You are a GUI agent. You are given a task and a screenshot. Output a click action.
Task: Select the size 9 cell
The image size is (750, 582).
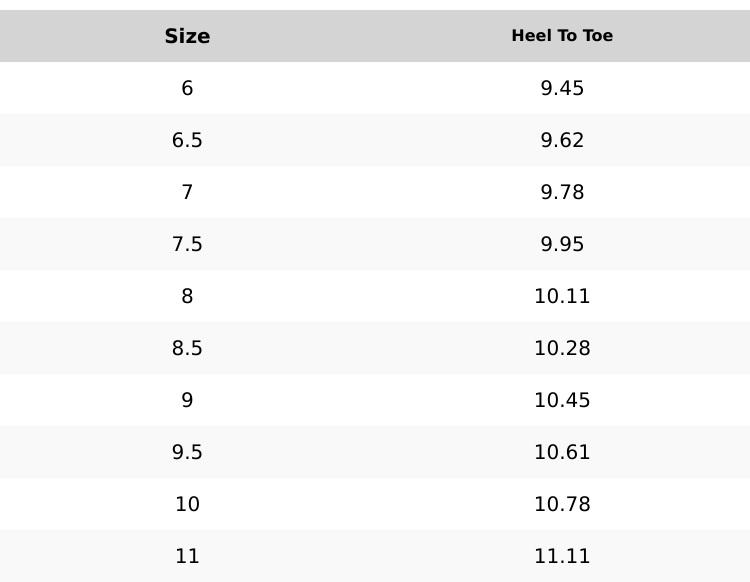[x=187, y=400]
